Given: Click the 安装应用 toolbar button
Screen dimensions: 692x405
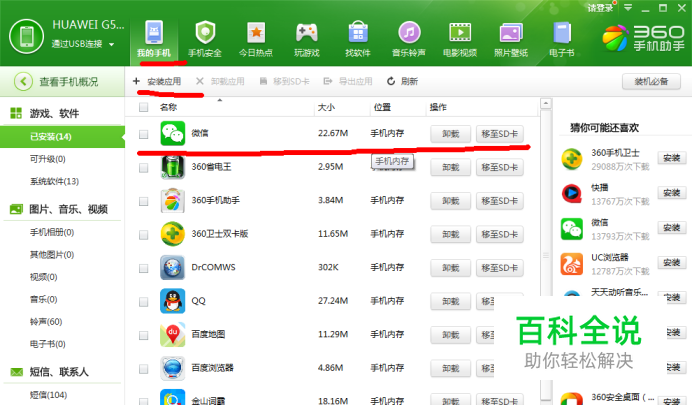Looking at the screenshot, I should [x=157, y=81].
